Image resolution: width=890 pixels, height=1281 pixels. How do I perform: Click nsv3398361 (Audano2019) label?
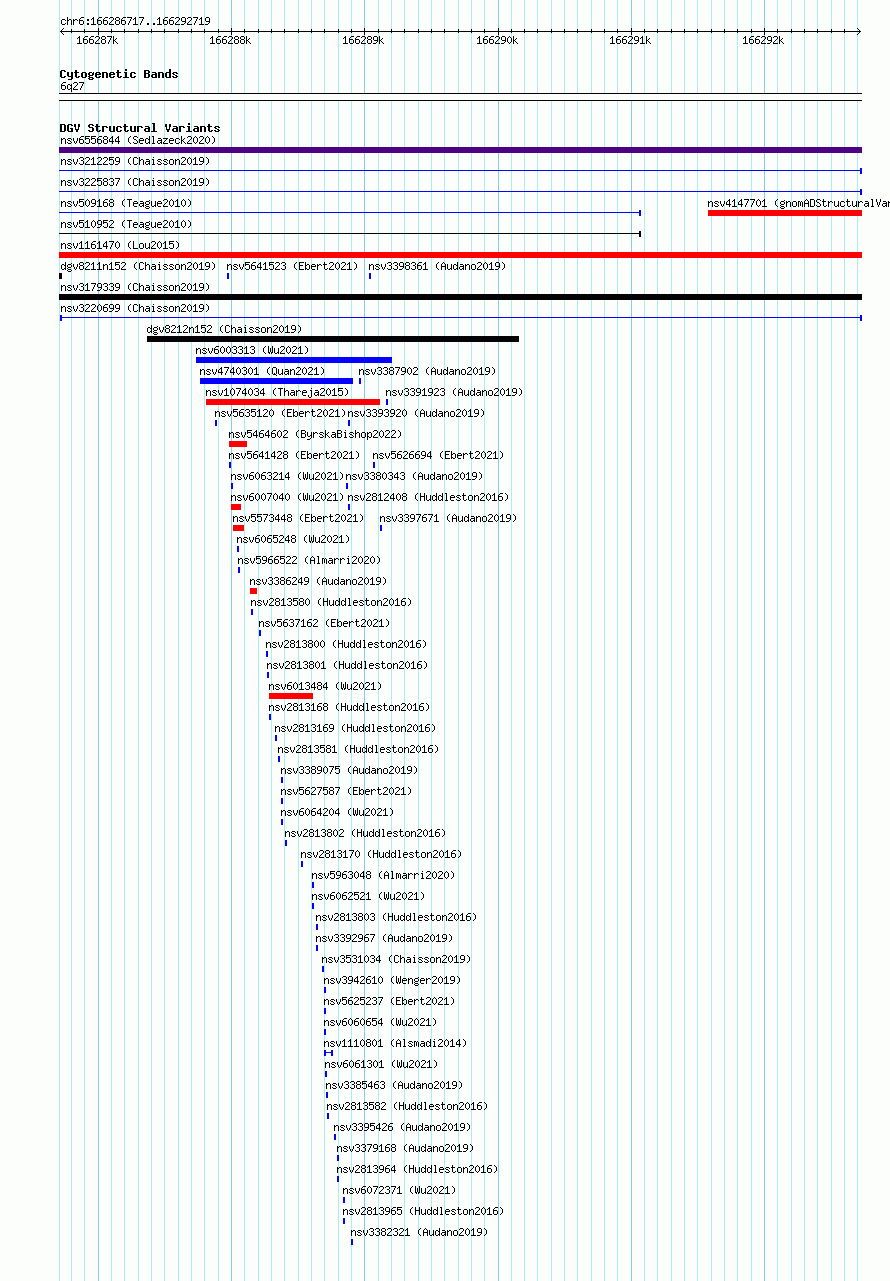[438, 266]
